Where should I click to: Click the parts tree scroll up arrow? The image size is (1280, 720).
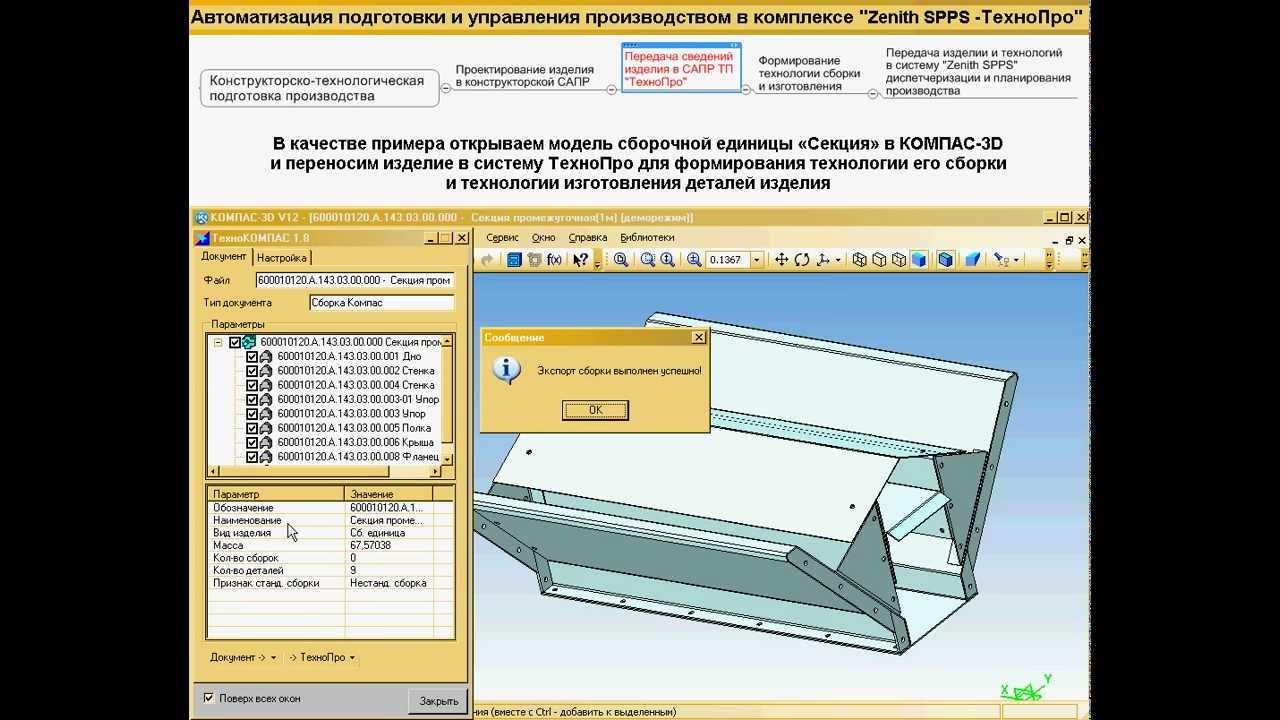click(x=448, y=340)
